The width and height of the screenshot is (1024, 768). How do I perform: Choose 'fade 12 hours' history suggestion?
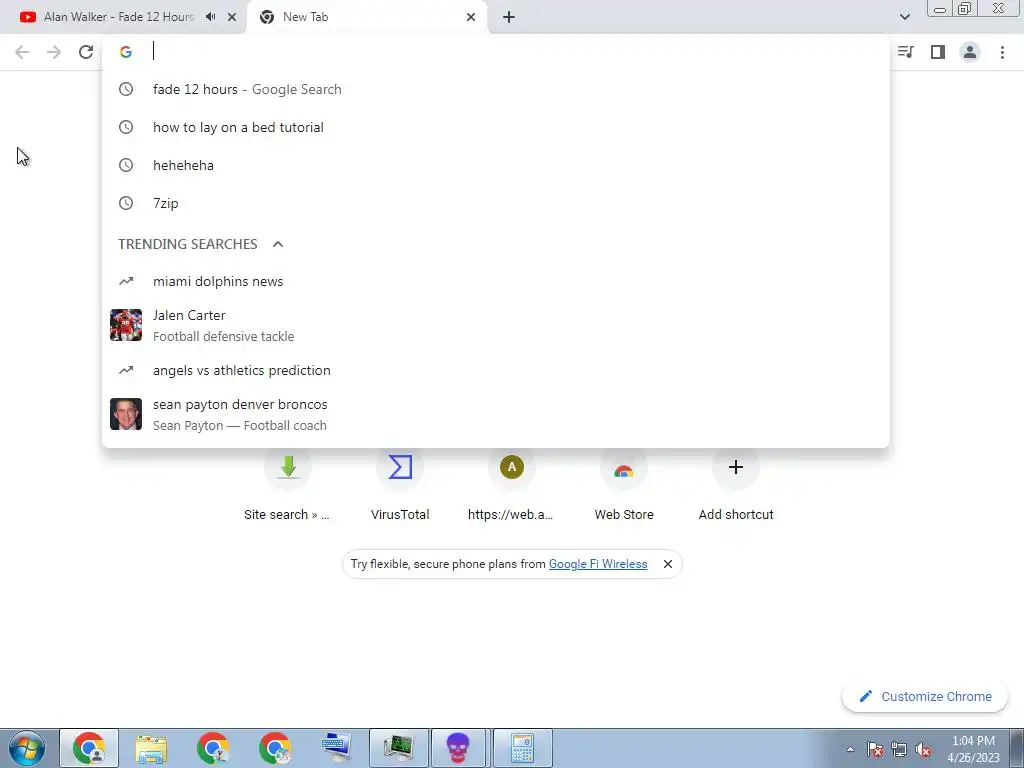(x=496, y=89)
